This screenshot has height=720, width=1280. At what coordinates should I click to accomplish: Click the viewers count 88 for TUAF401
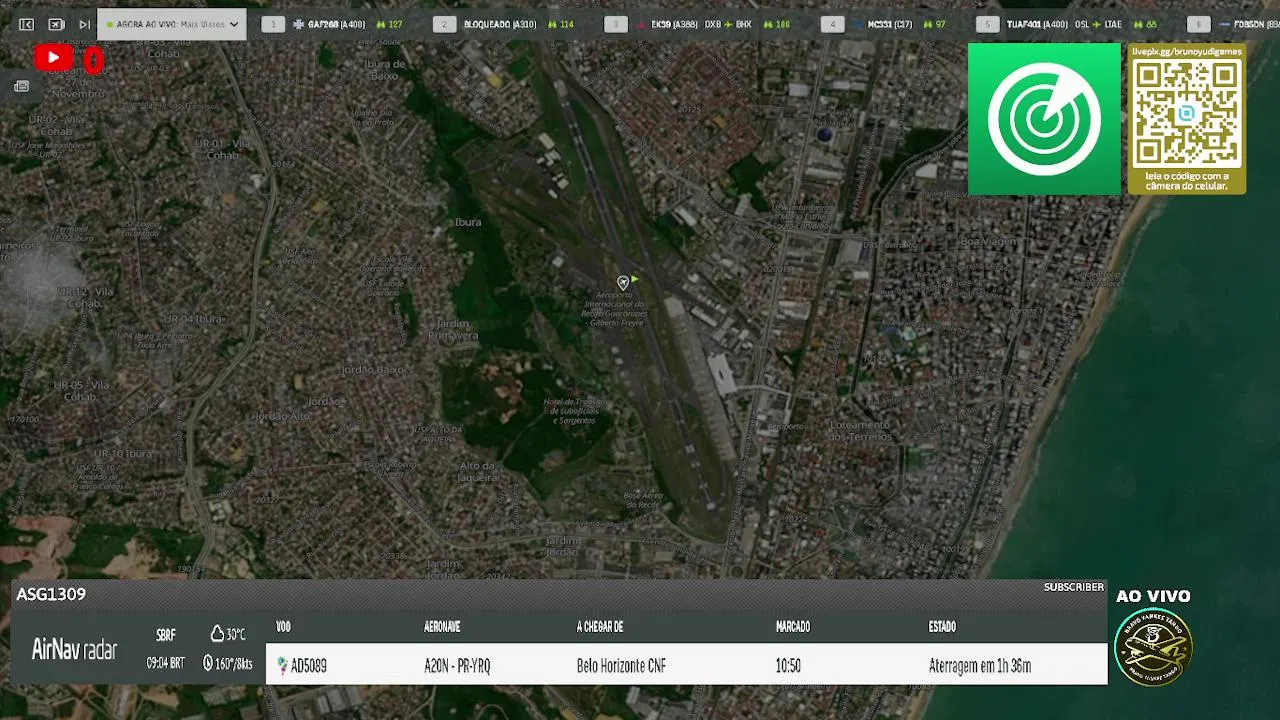(x=1145, y=24)
